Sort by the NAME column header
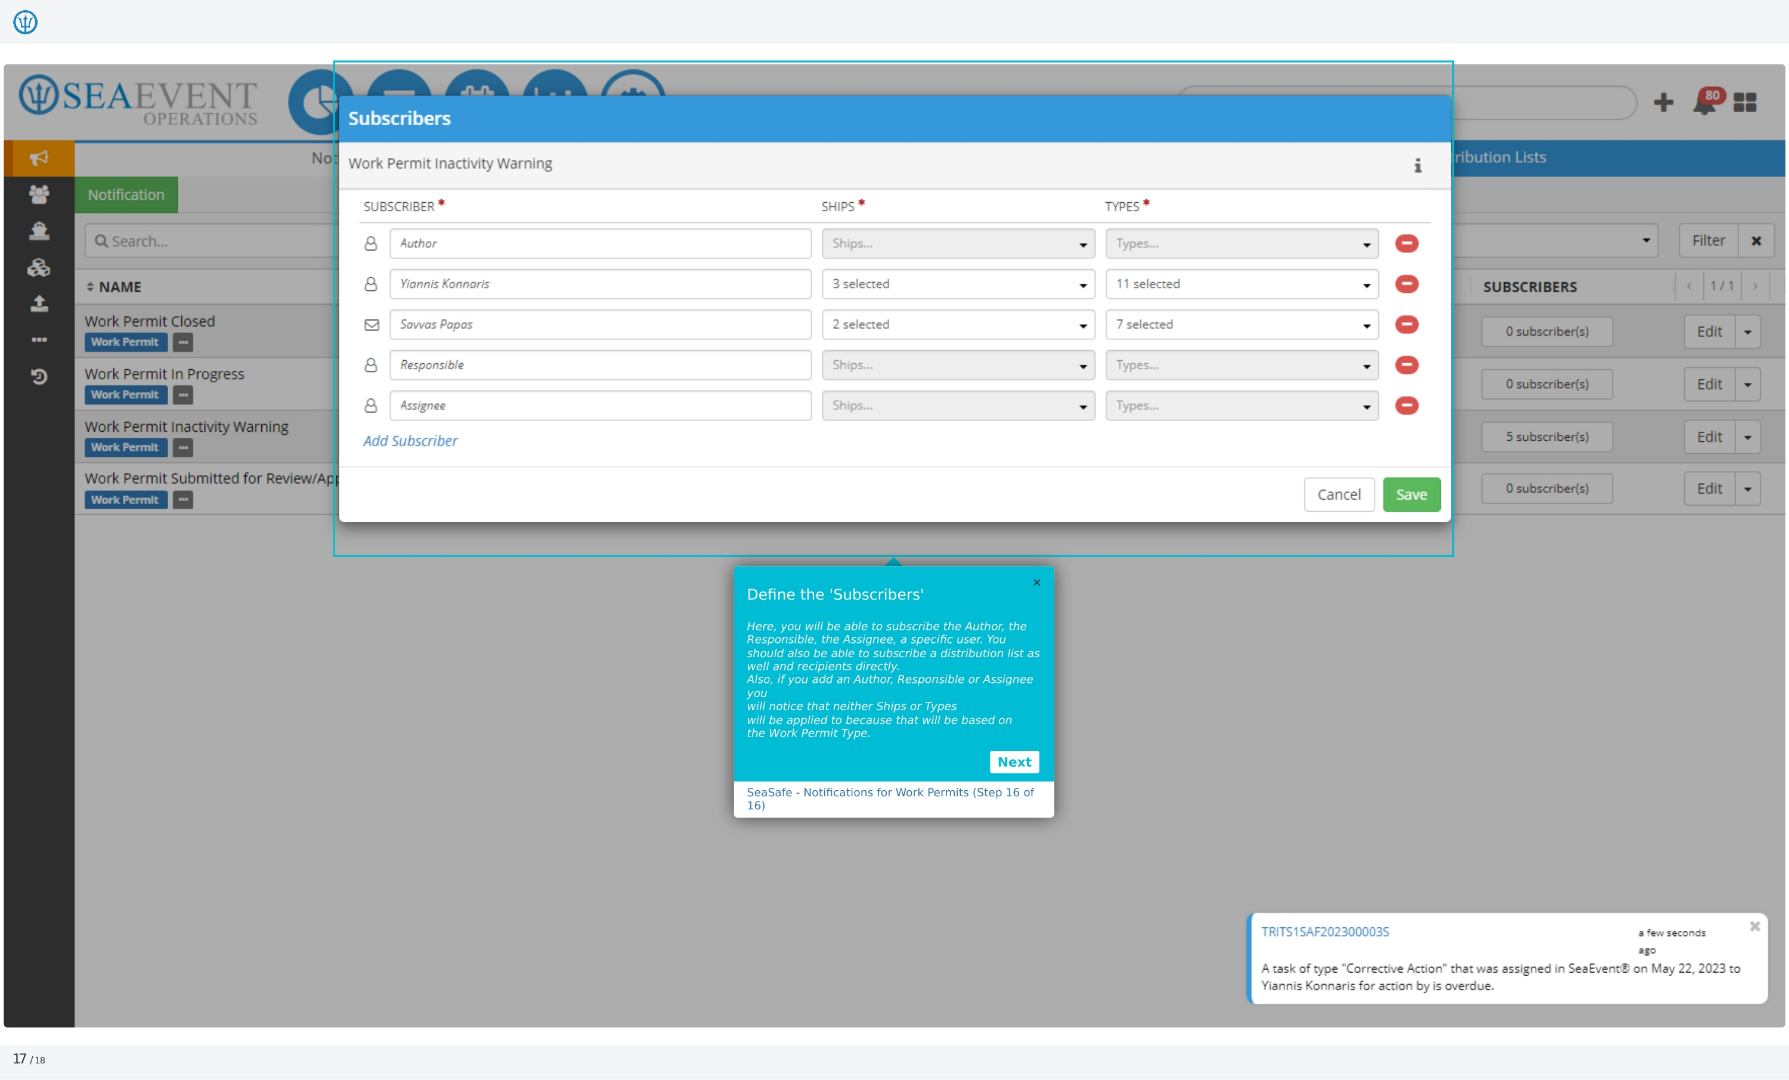1789x1080 pixels. coord(114,287)
